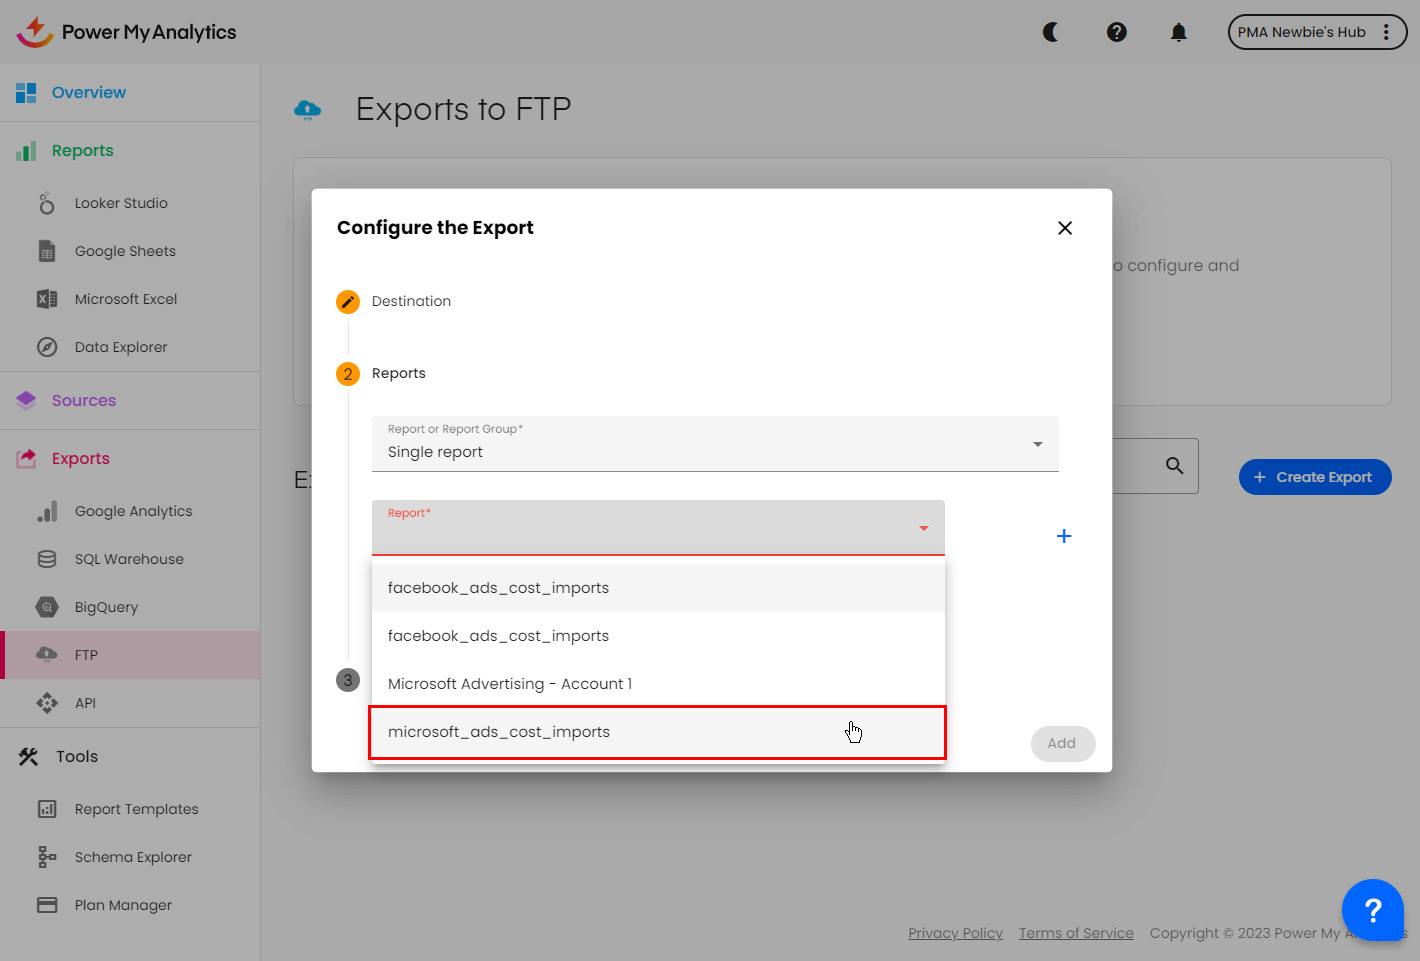Toggle dark mode moon icon
This screenshot has width=1420, height=961.
pyautogui.click(x=1050, y=32)
